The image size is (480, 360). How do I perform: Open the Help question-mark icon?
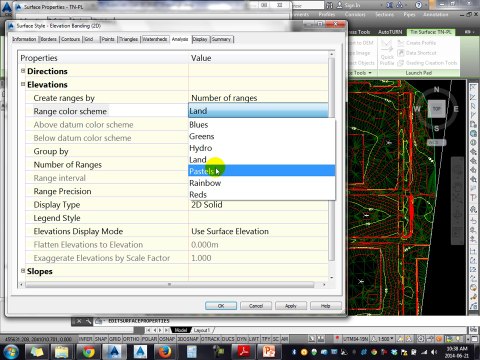[x=419, y=5]
